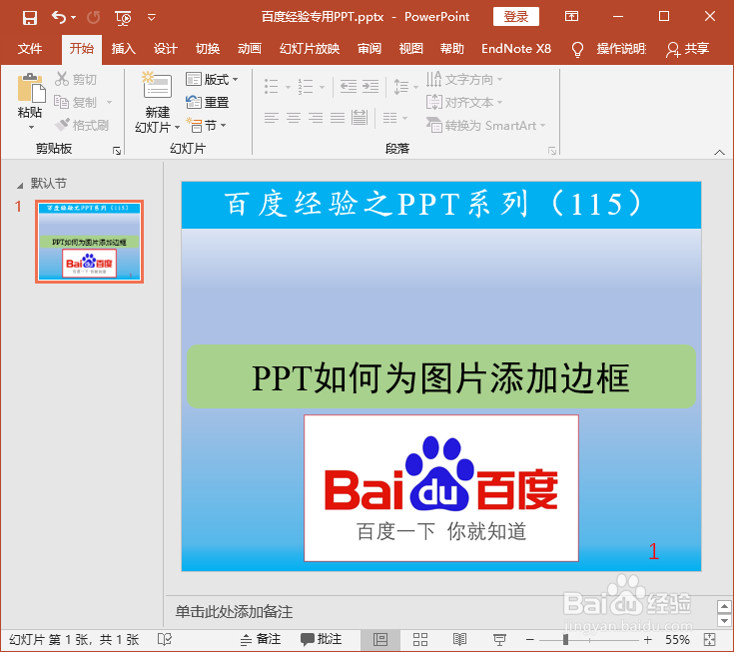Toggle center text alignment

point(293,117)
